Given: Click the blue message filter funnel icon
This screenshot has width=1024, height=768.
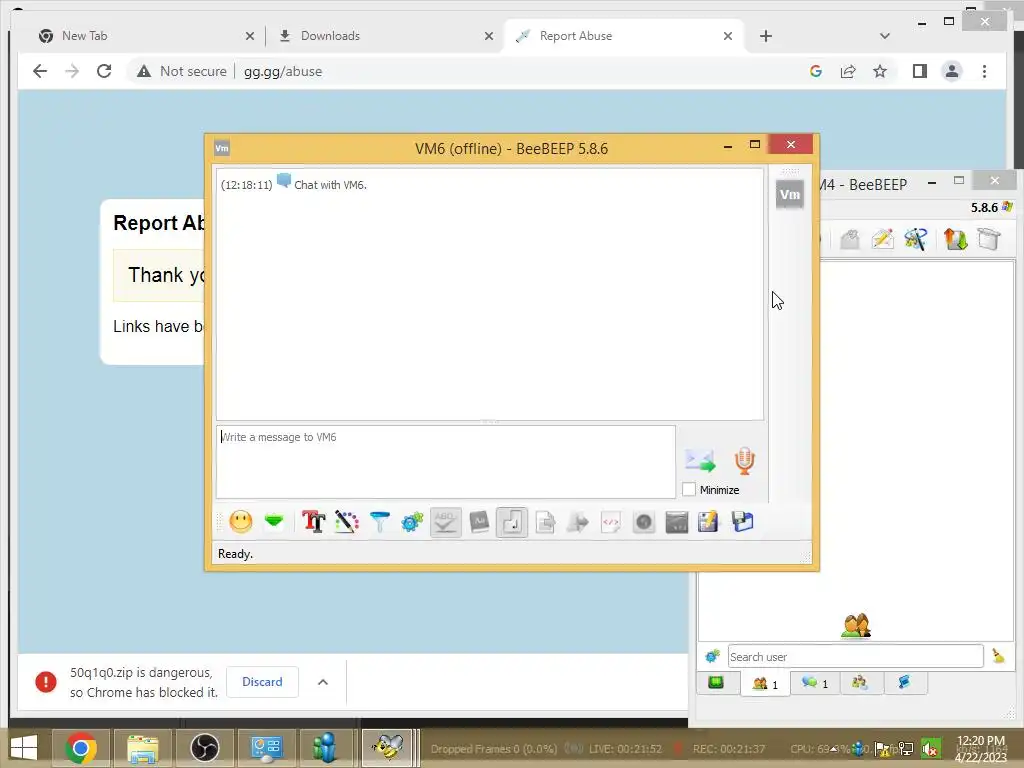Looking at the screenshot, I should pos(379,522).
